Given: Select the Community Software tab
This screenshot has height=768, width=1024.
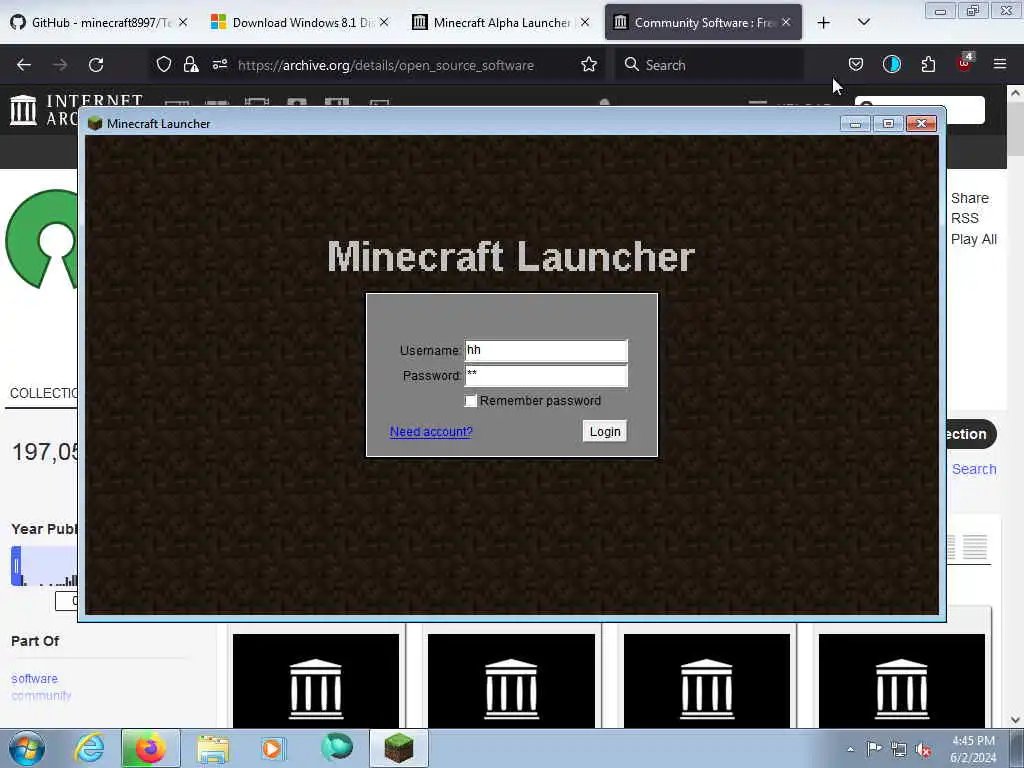Looking at the screenshot, I should [x=702, y=22].
